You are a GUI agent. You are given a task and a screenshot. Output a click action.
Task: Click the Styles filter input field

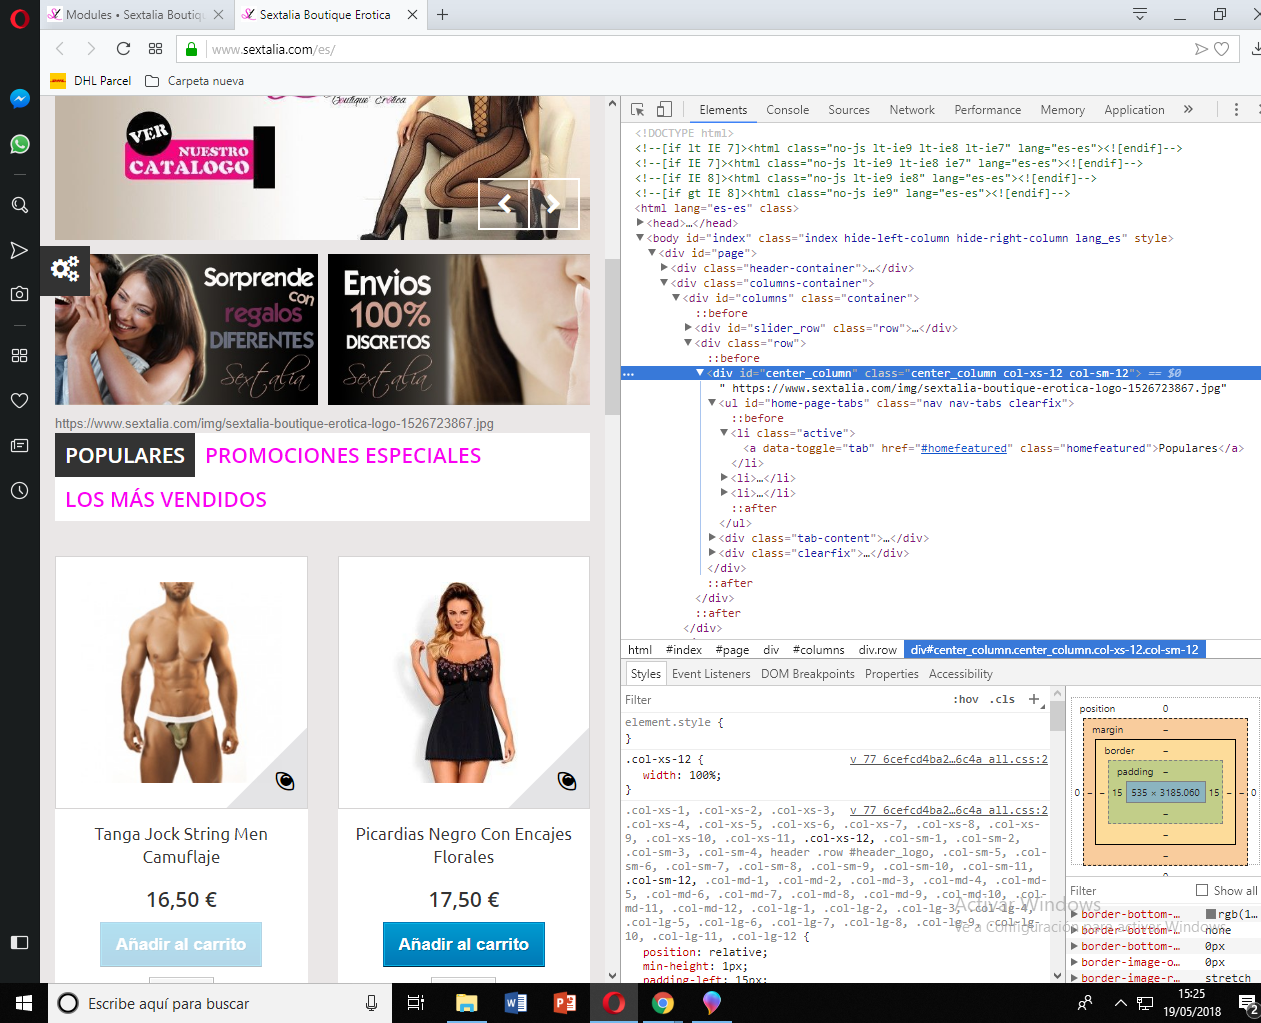[785, 700]
